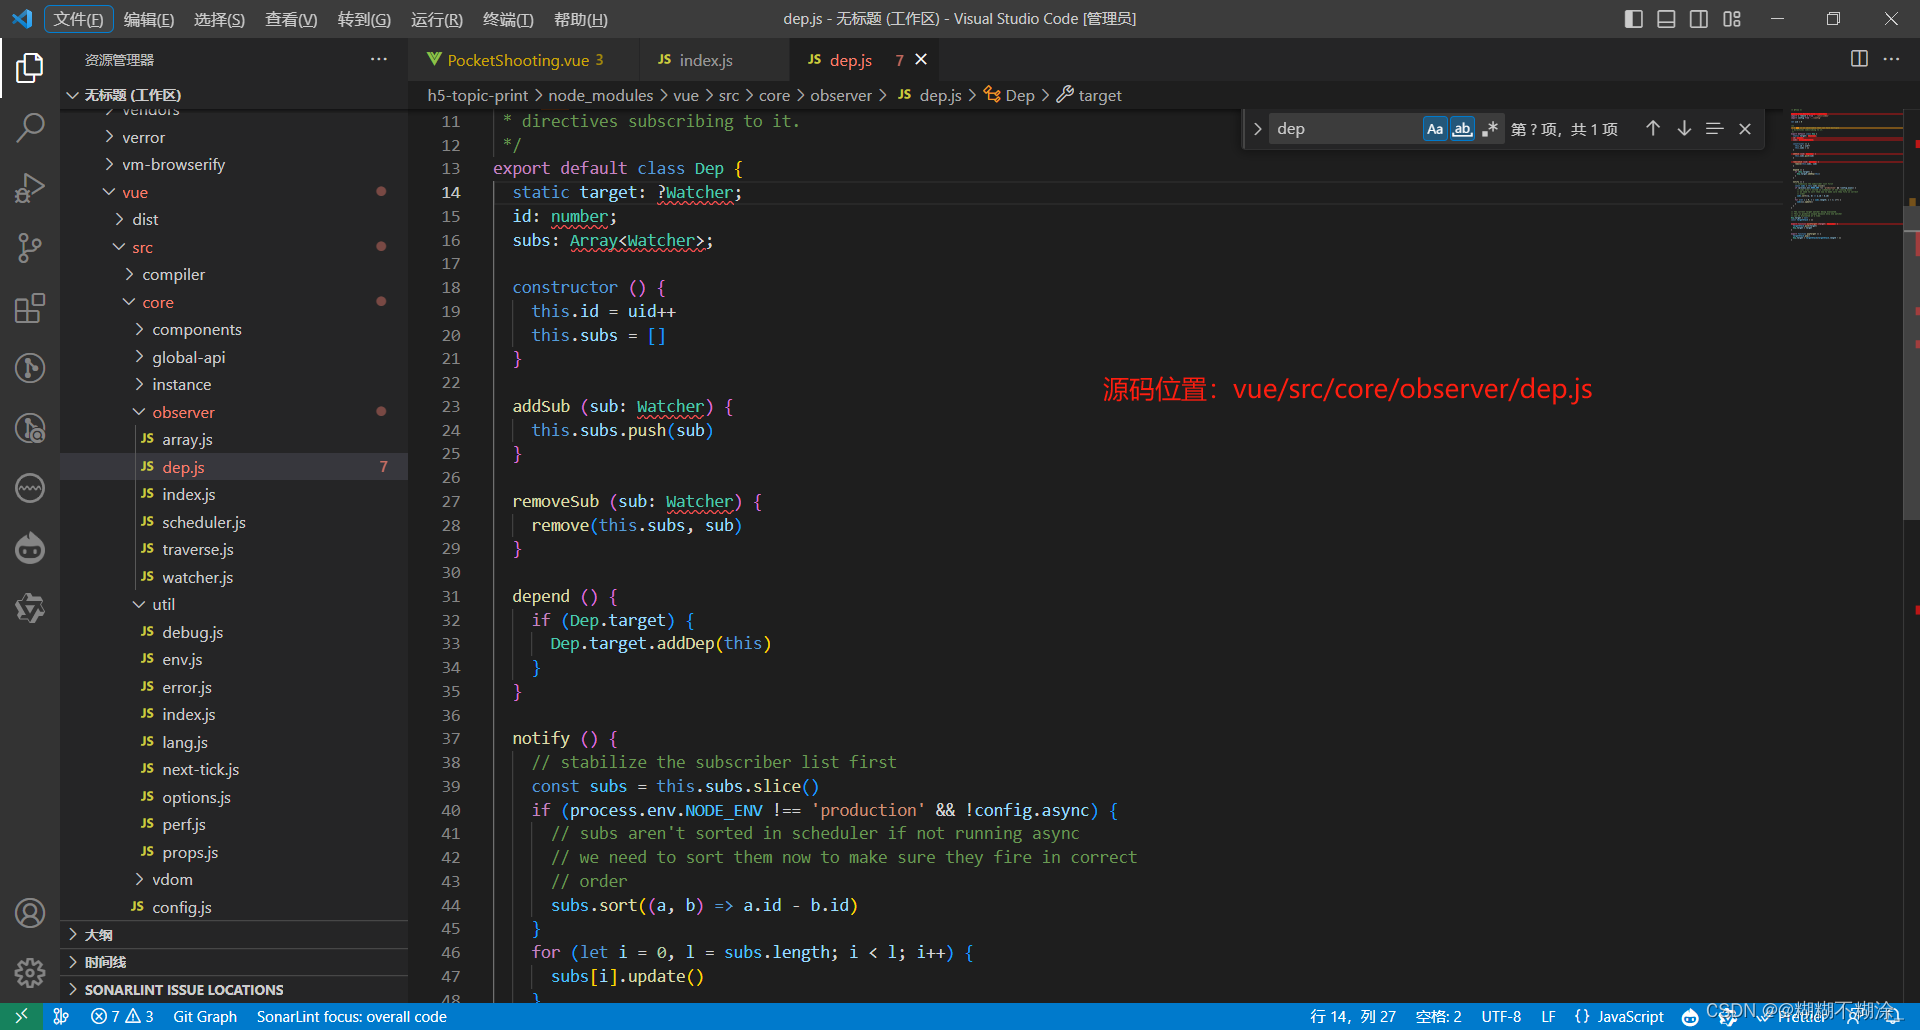Image resolution: width=1920 pixels, height=1030 pixels.
Task: Open the 终端(T) menu
Action: tap(508, 19)
